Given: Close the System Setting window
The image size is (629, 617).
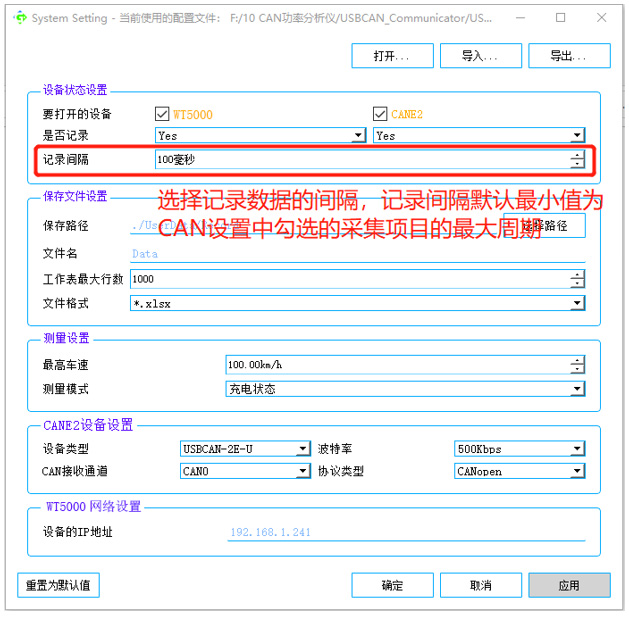Looking at the screenshot, I should [602, 18].
